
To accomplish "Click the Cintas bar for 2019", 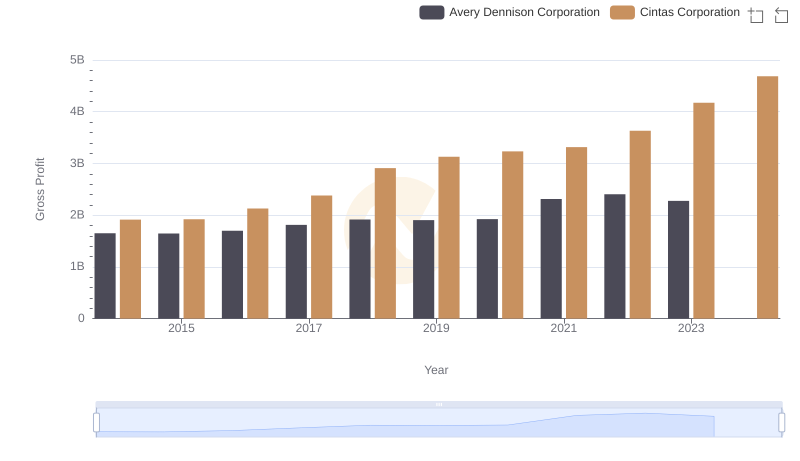I will (448, 238).
